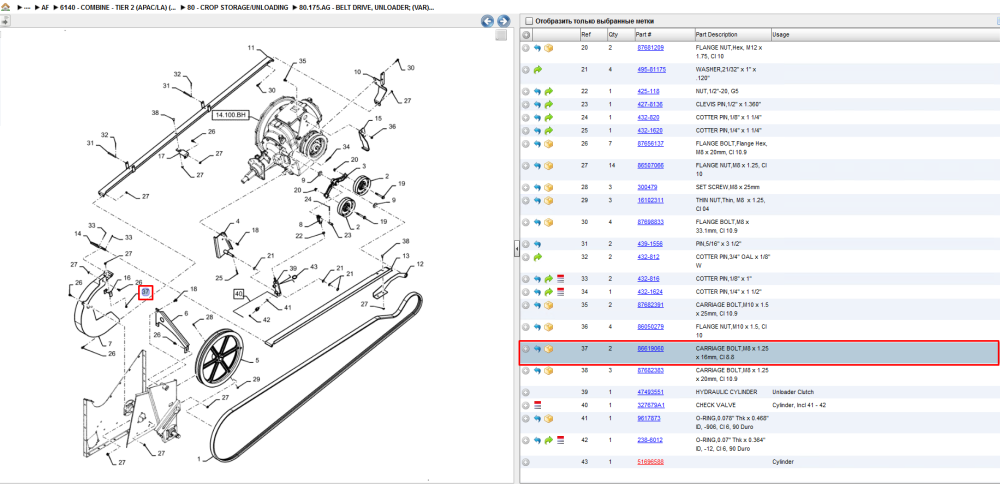Image resolution: width=1000 pixels, height=484 pixels.
Task: Click the add-all circle in table header
Action: click(526, 34)
